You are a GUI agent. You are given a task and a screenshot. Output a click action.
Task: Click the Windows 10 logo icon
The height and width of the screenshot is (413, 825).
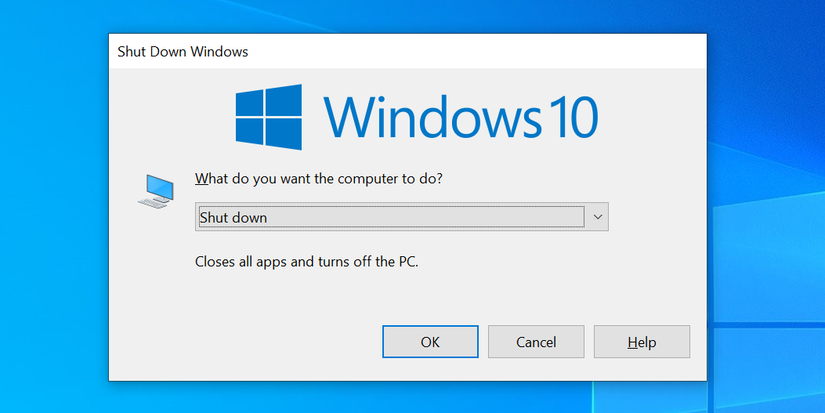point(268,117)
